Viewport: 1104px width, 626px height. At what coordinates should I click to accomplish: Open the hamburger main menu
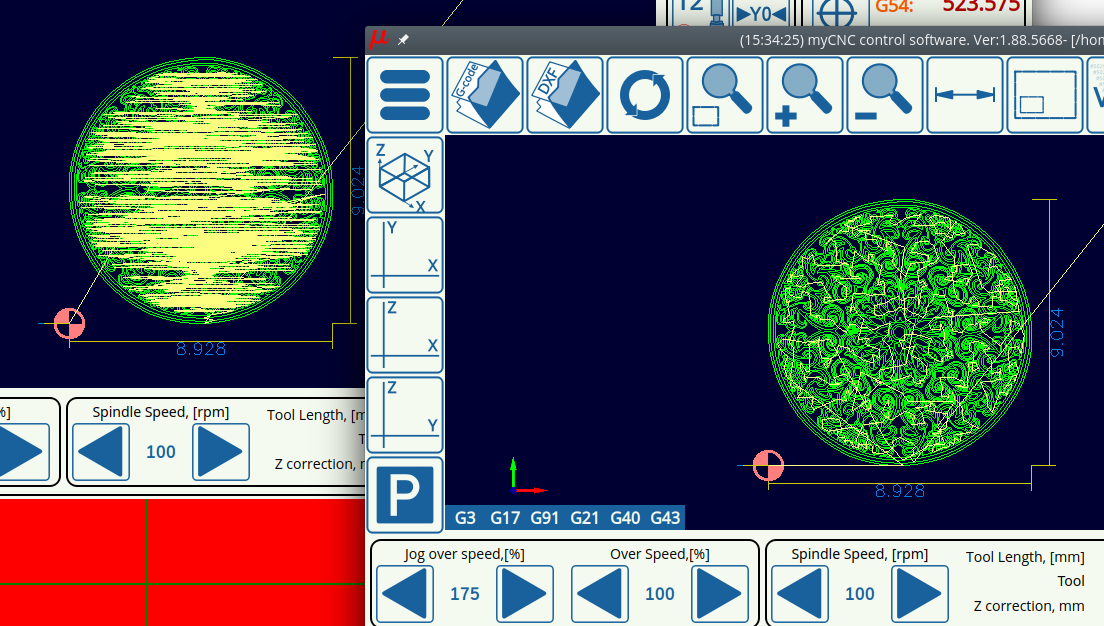405,95
